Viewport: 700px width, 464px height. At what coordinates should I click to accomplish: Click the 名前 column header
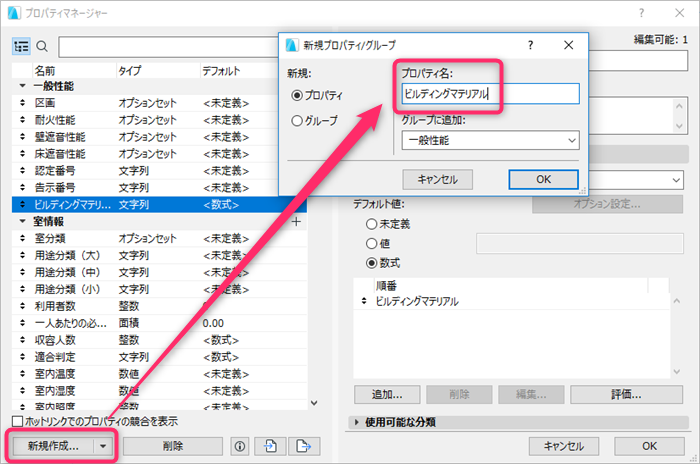(74, 71)
